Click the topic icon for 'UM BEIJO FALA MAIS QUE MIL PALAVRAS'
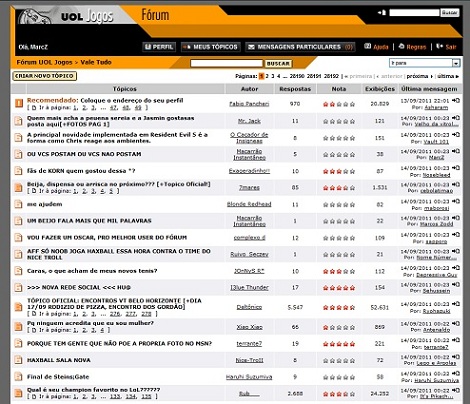The height and width of the screenshot is (404, 470). click(18, 221)
